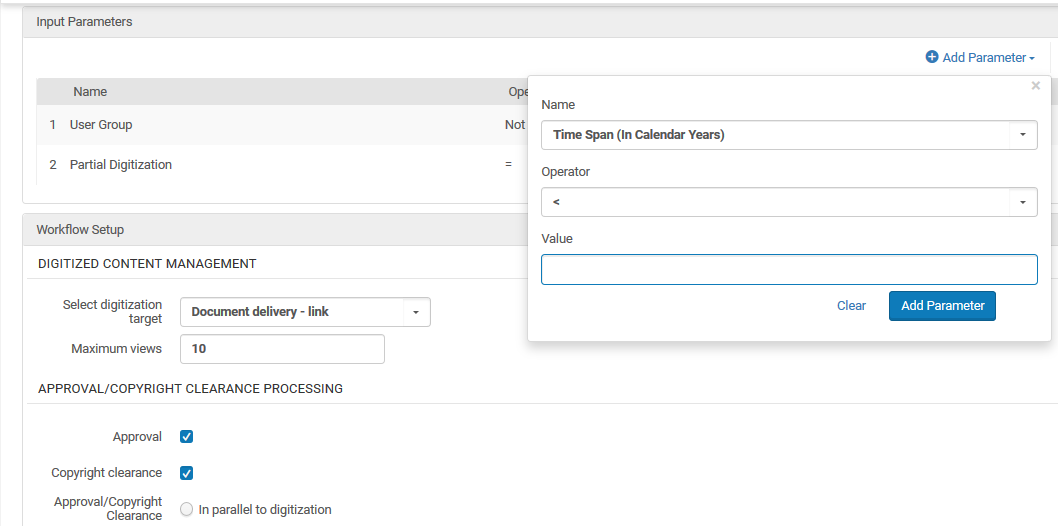Click the plus icon beside Add Parameter
This screenshot has width=1058, height=526.
click(x=932, y=58)
